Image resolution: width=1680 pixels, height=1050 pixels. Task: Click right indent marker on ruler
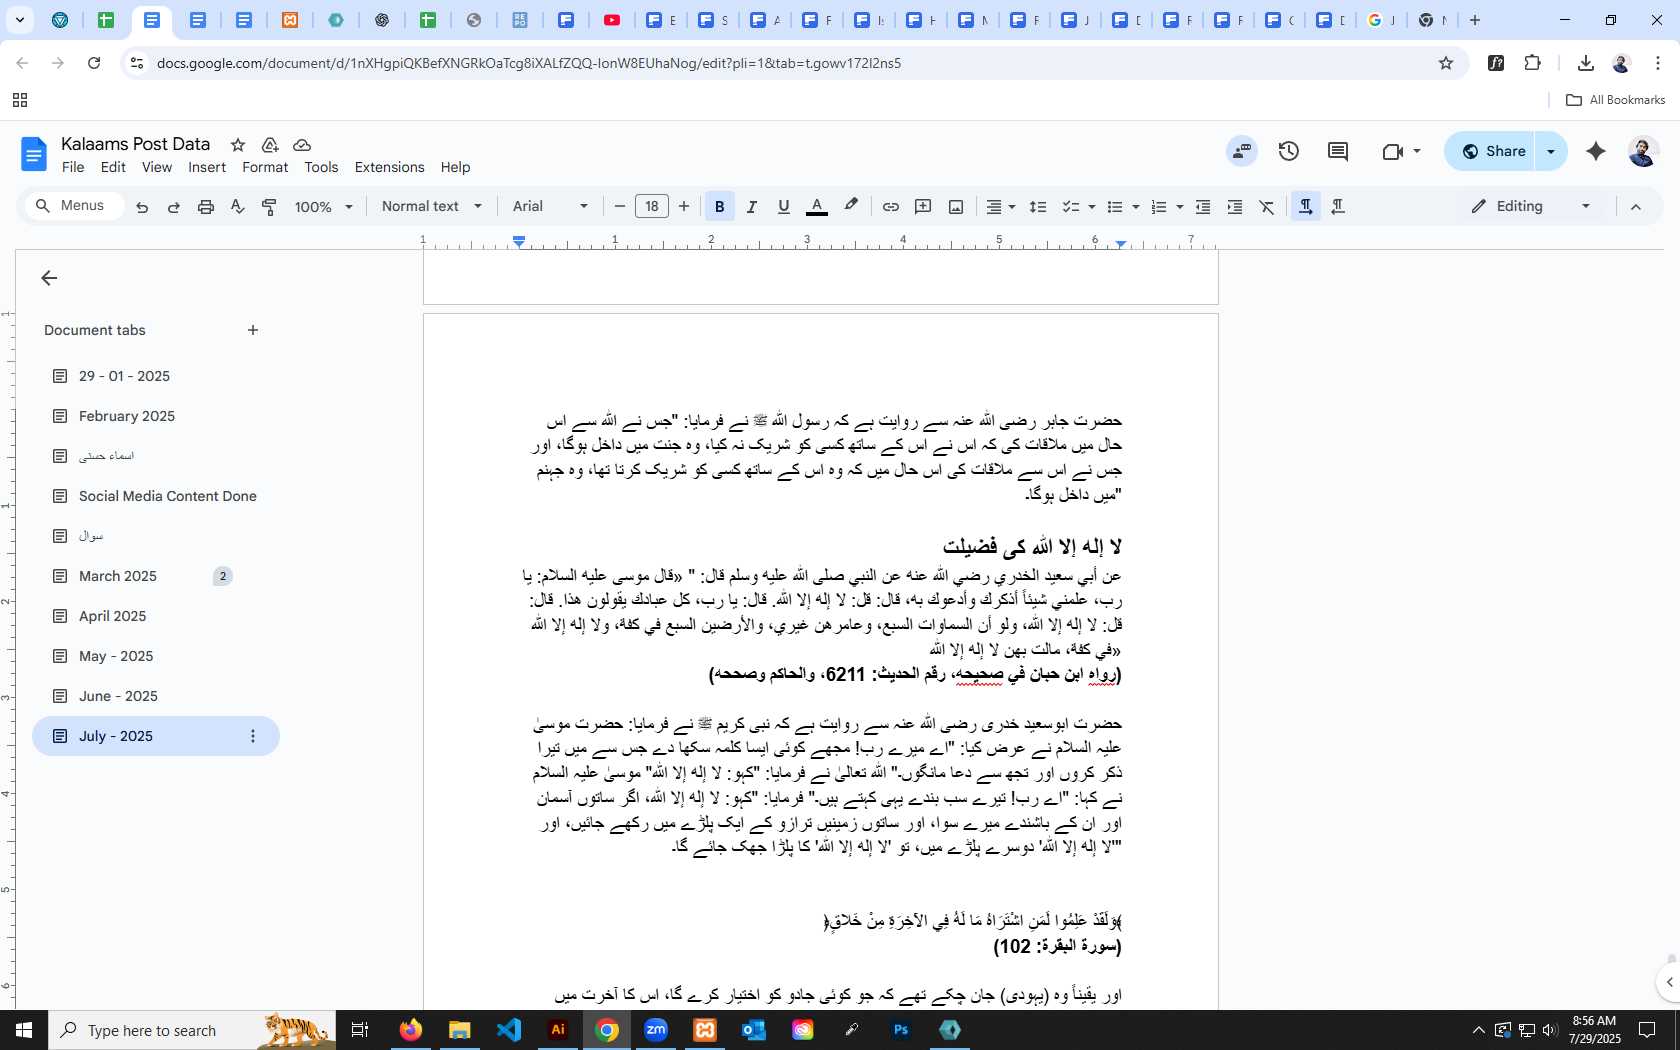pos(1121,244)
